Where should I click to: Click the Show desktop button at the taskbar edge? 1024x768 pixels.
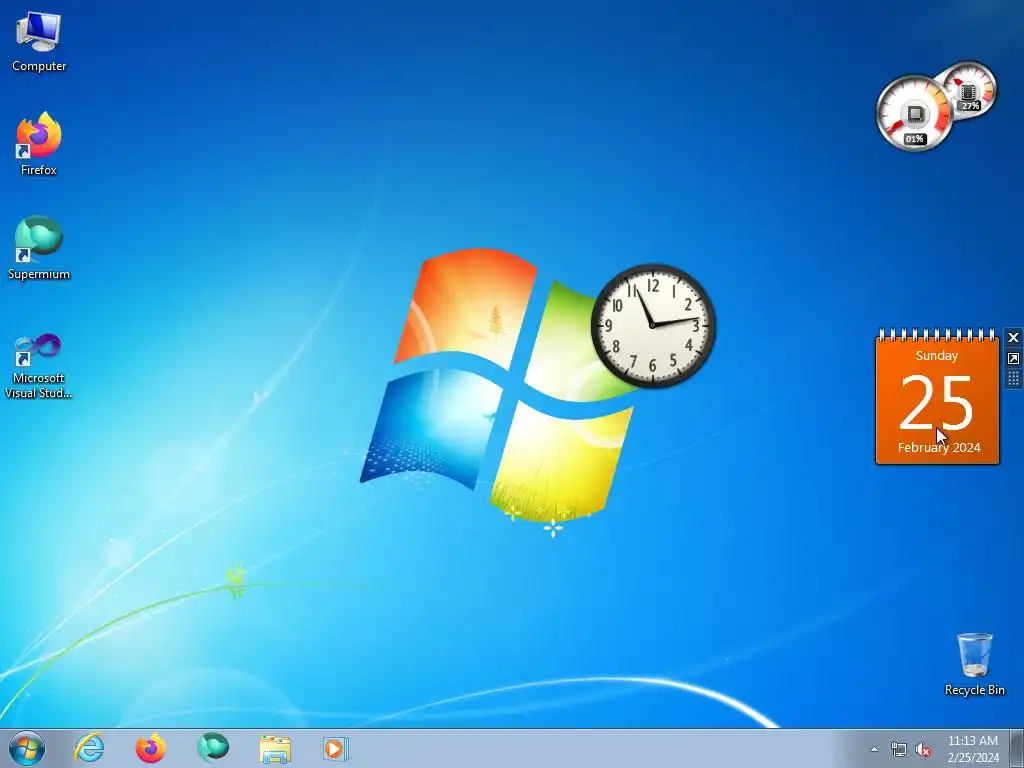click(1016, 748)
